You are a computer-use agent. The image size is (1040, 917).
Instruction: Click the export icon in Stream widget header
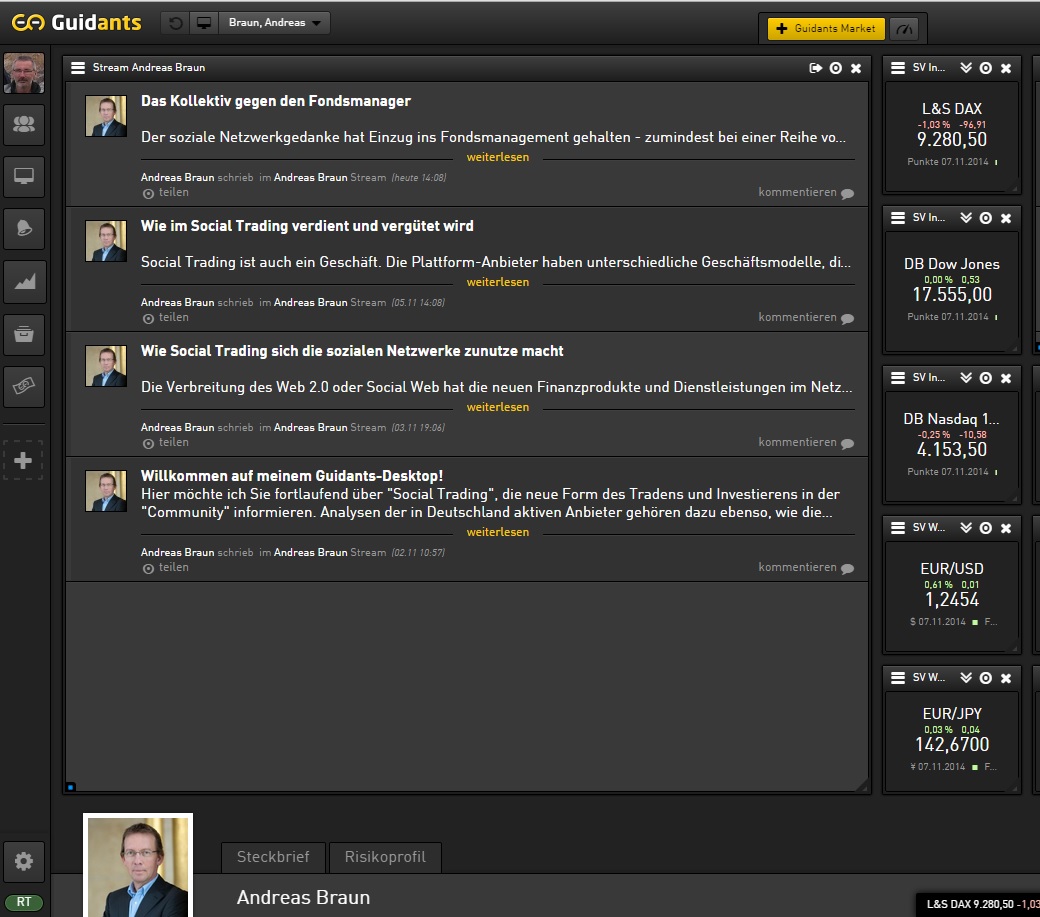tap(815, 68)
